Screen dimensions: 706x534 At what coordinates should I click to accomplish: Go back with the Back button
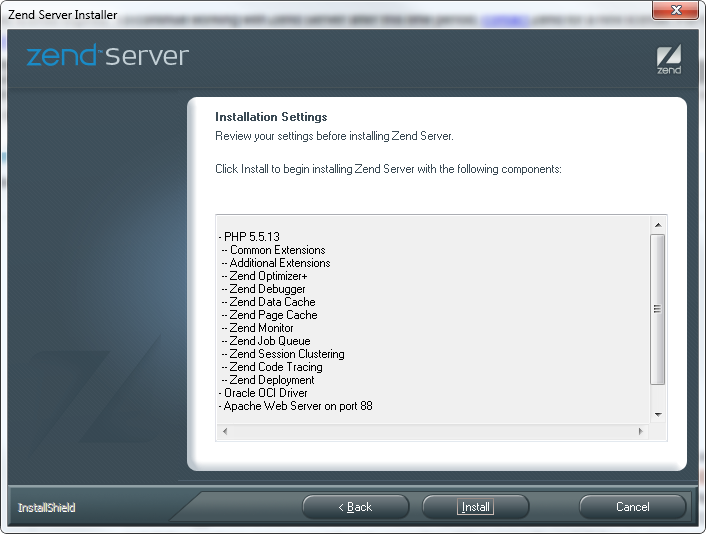pos(355,507)
